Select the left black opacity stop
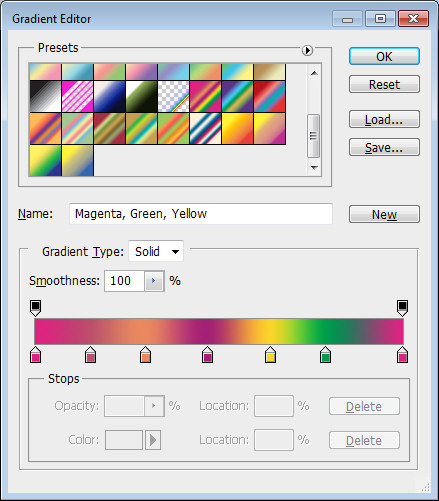Viewport: 439px width, 501px height. [x=35, y=308]
